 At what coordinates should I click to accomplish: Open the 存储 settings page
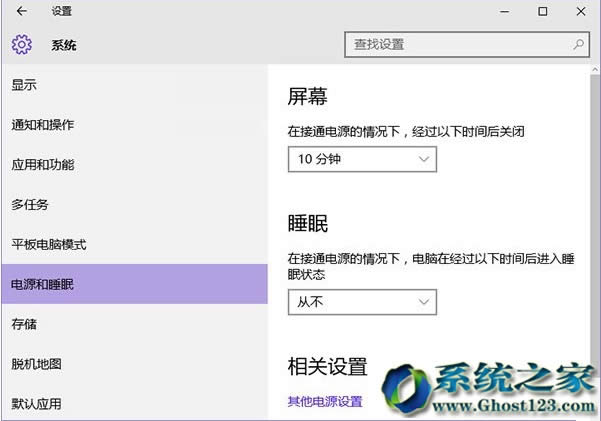[x=24, y=325]
